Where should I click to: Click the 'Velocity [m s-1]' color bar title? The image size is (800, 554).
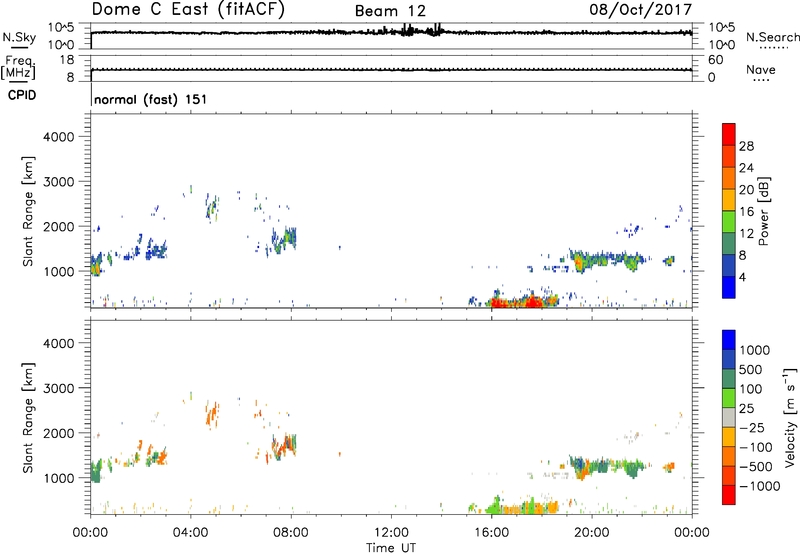click(x=790, y=417)
